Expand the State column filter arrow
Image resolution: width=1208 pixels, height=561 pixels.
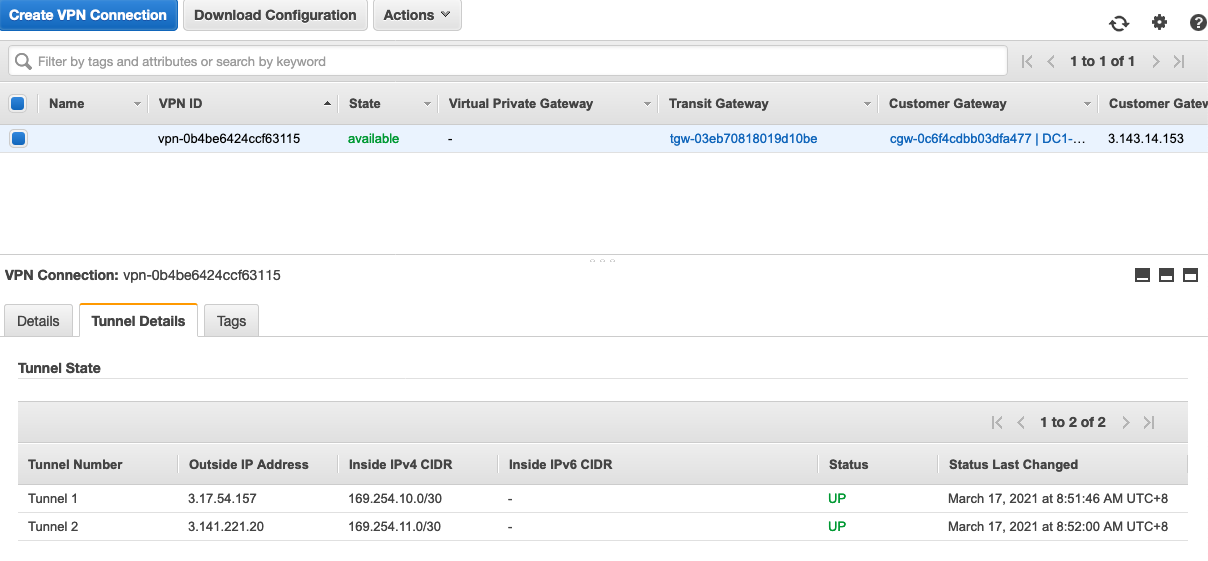click(x=427, y=104)
